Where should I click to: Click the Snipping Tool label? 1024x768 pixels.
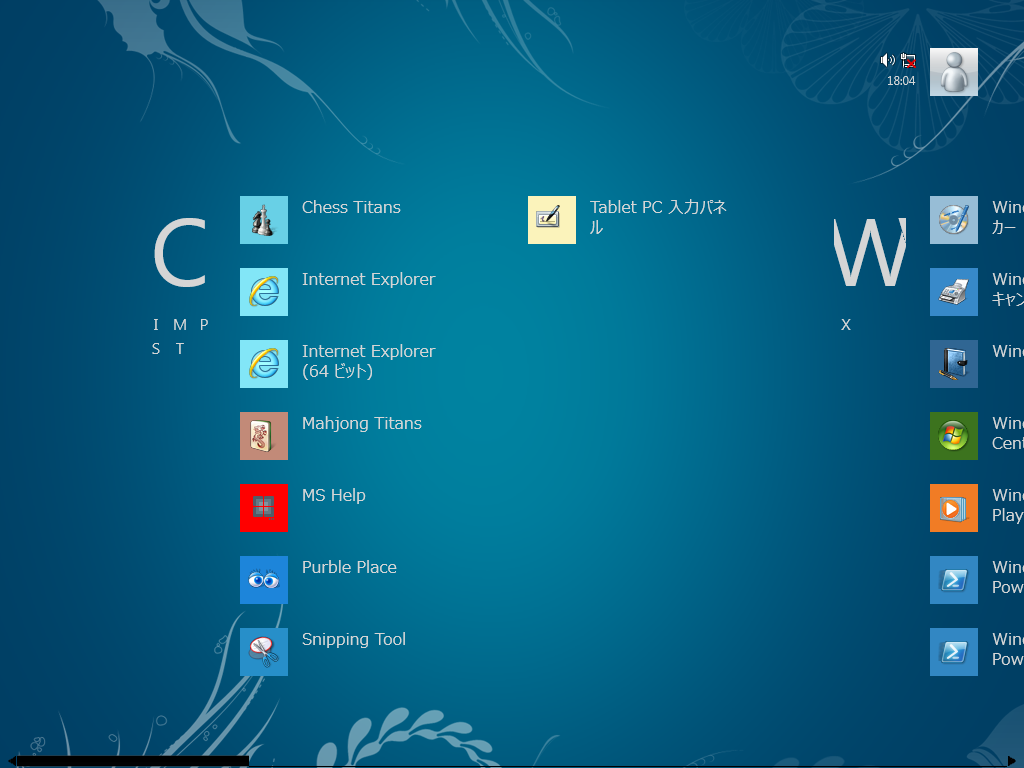click(354, 639)
